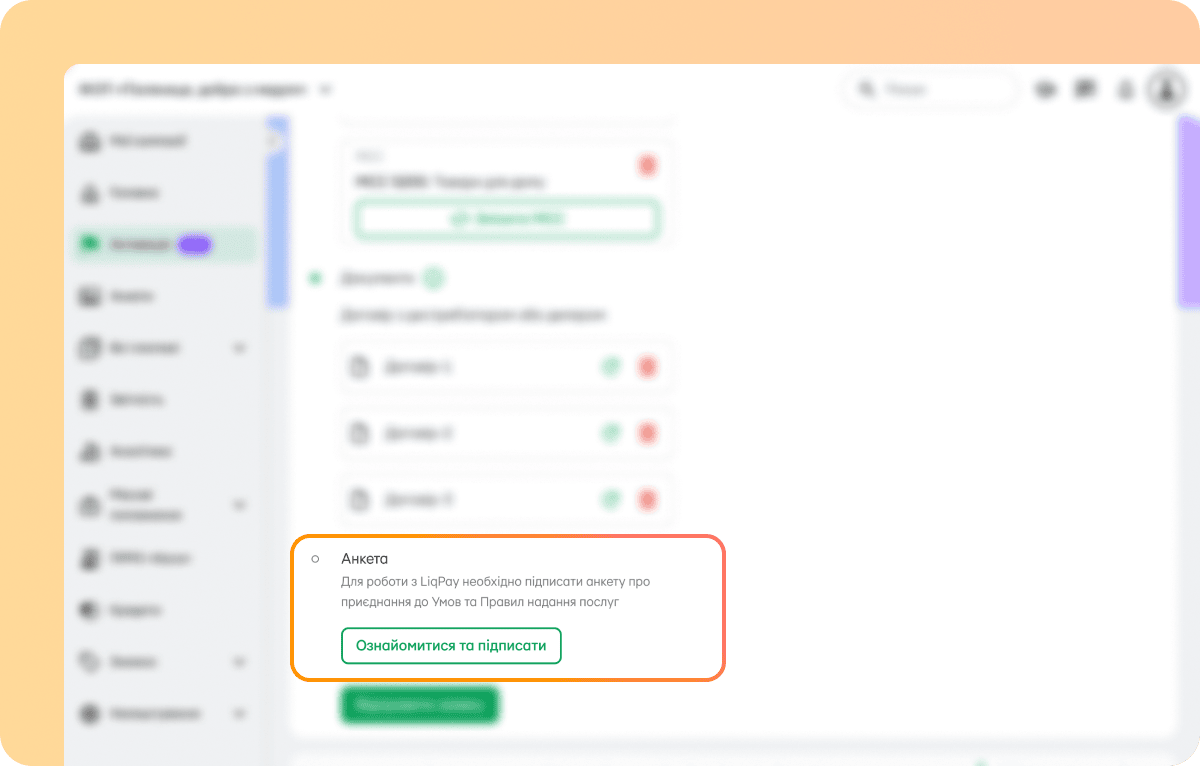Click the "Ознайомитися та підписати" button
1200x766 pixels.
(x=451, y=645)
